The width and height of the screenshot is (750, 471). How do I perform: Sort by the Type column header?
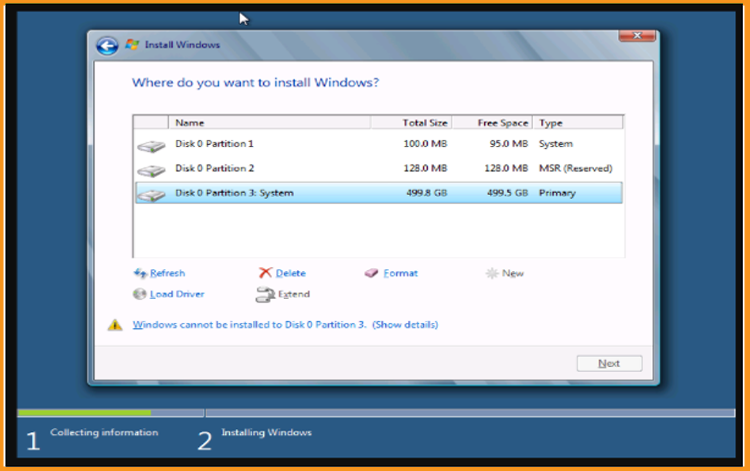click(x=578, y=123)
